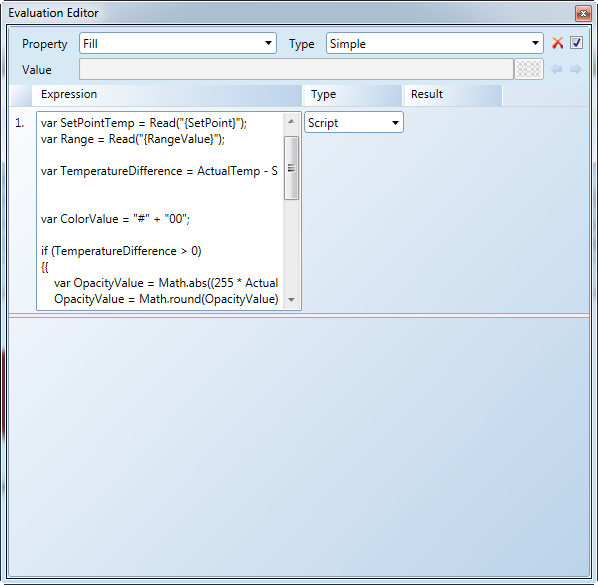Click the script scrollbar up arrow

pos(291,122)
